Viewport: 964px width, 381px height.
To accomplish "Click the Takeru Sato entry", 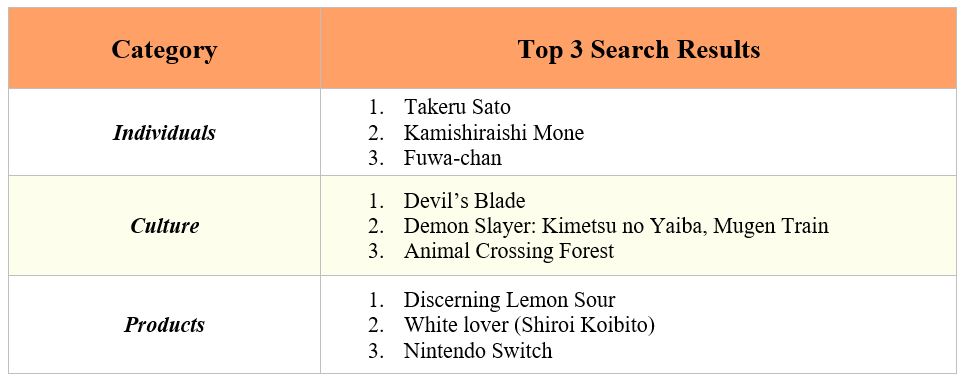I will (457, 107).
